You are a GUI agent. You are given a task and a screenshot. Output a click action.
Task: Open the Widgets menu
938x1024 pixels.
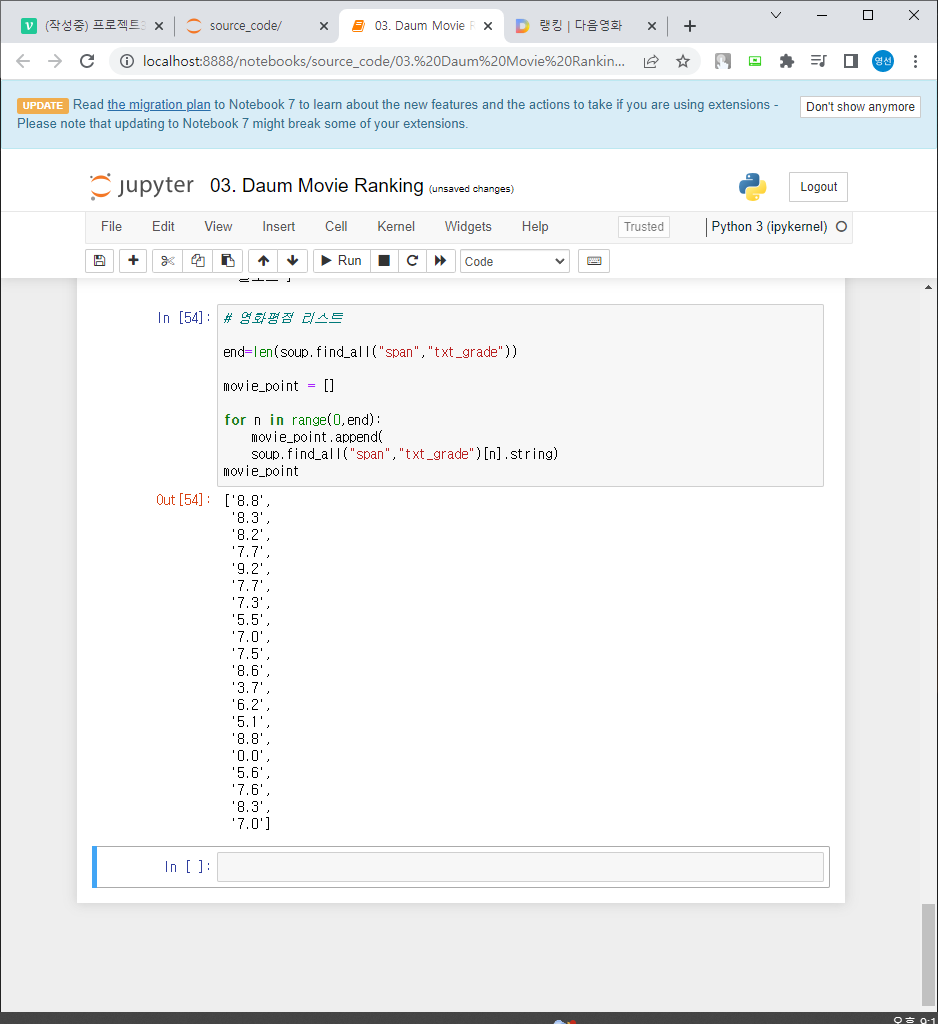click(x=468, y=227)
